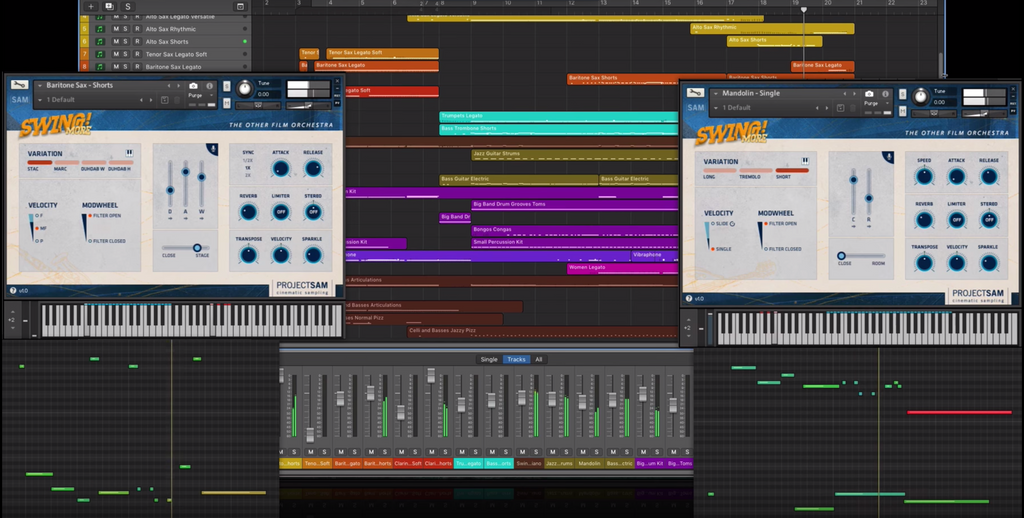This screenshot has width=1024, height=518.
Task: Mute the Alto Sax Rhythmic track
Action: 115,29
